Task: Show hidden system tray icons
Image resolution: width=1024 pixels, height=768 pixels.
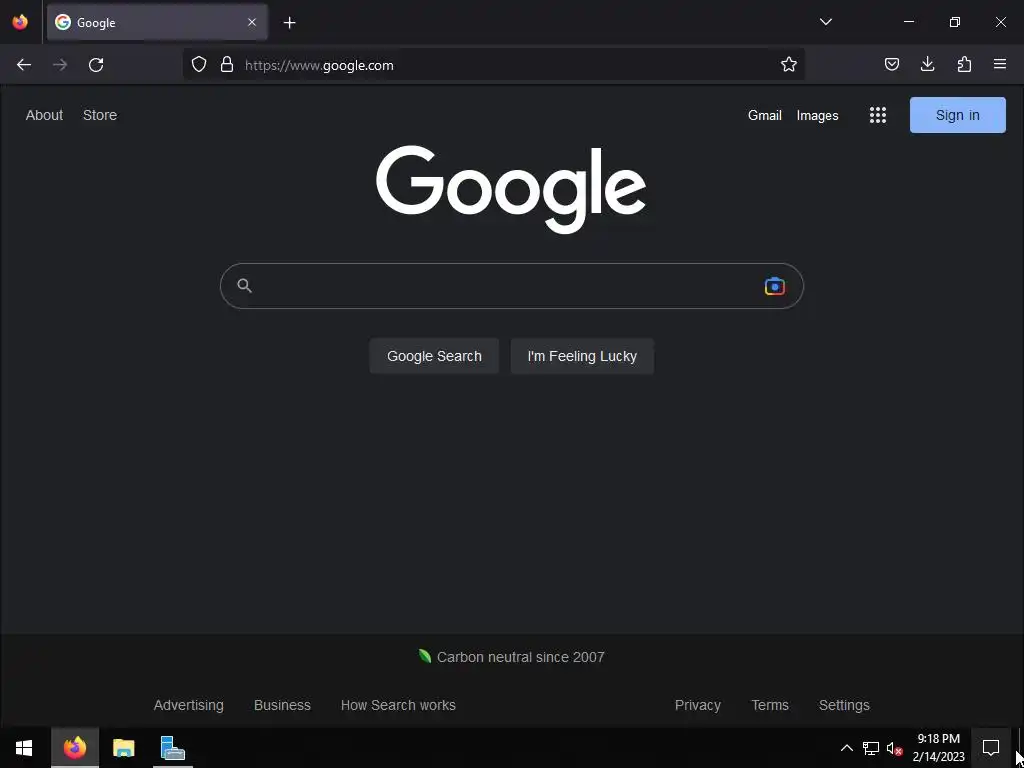Action: click(x=846, y=748)
